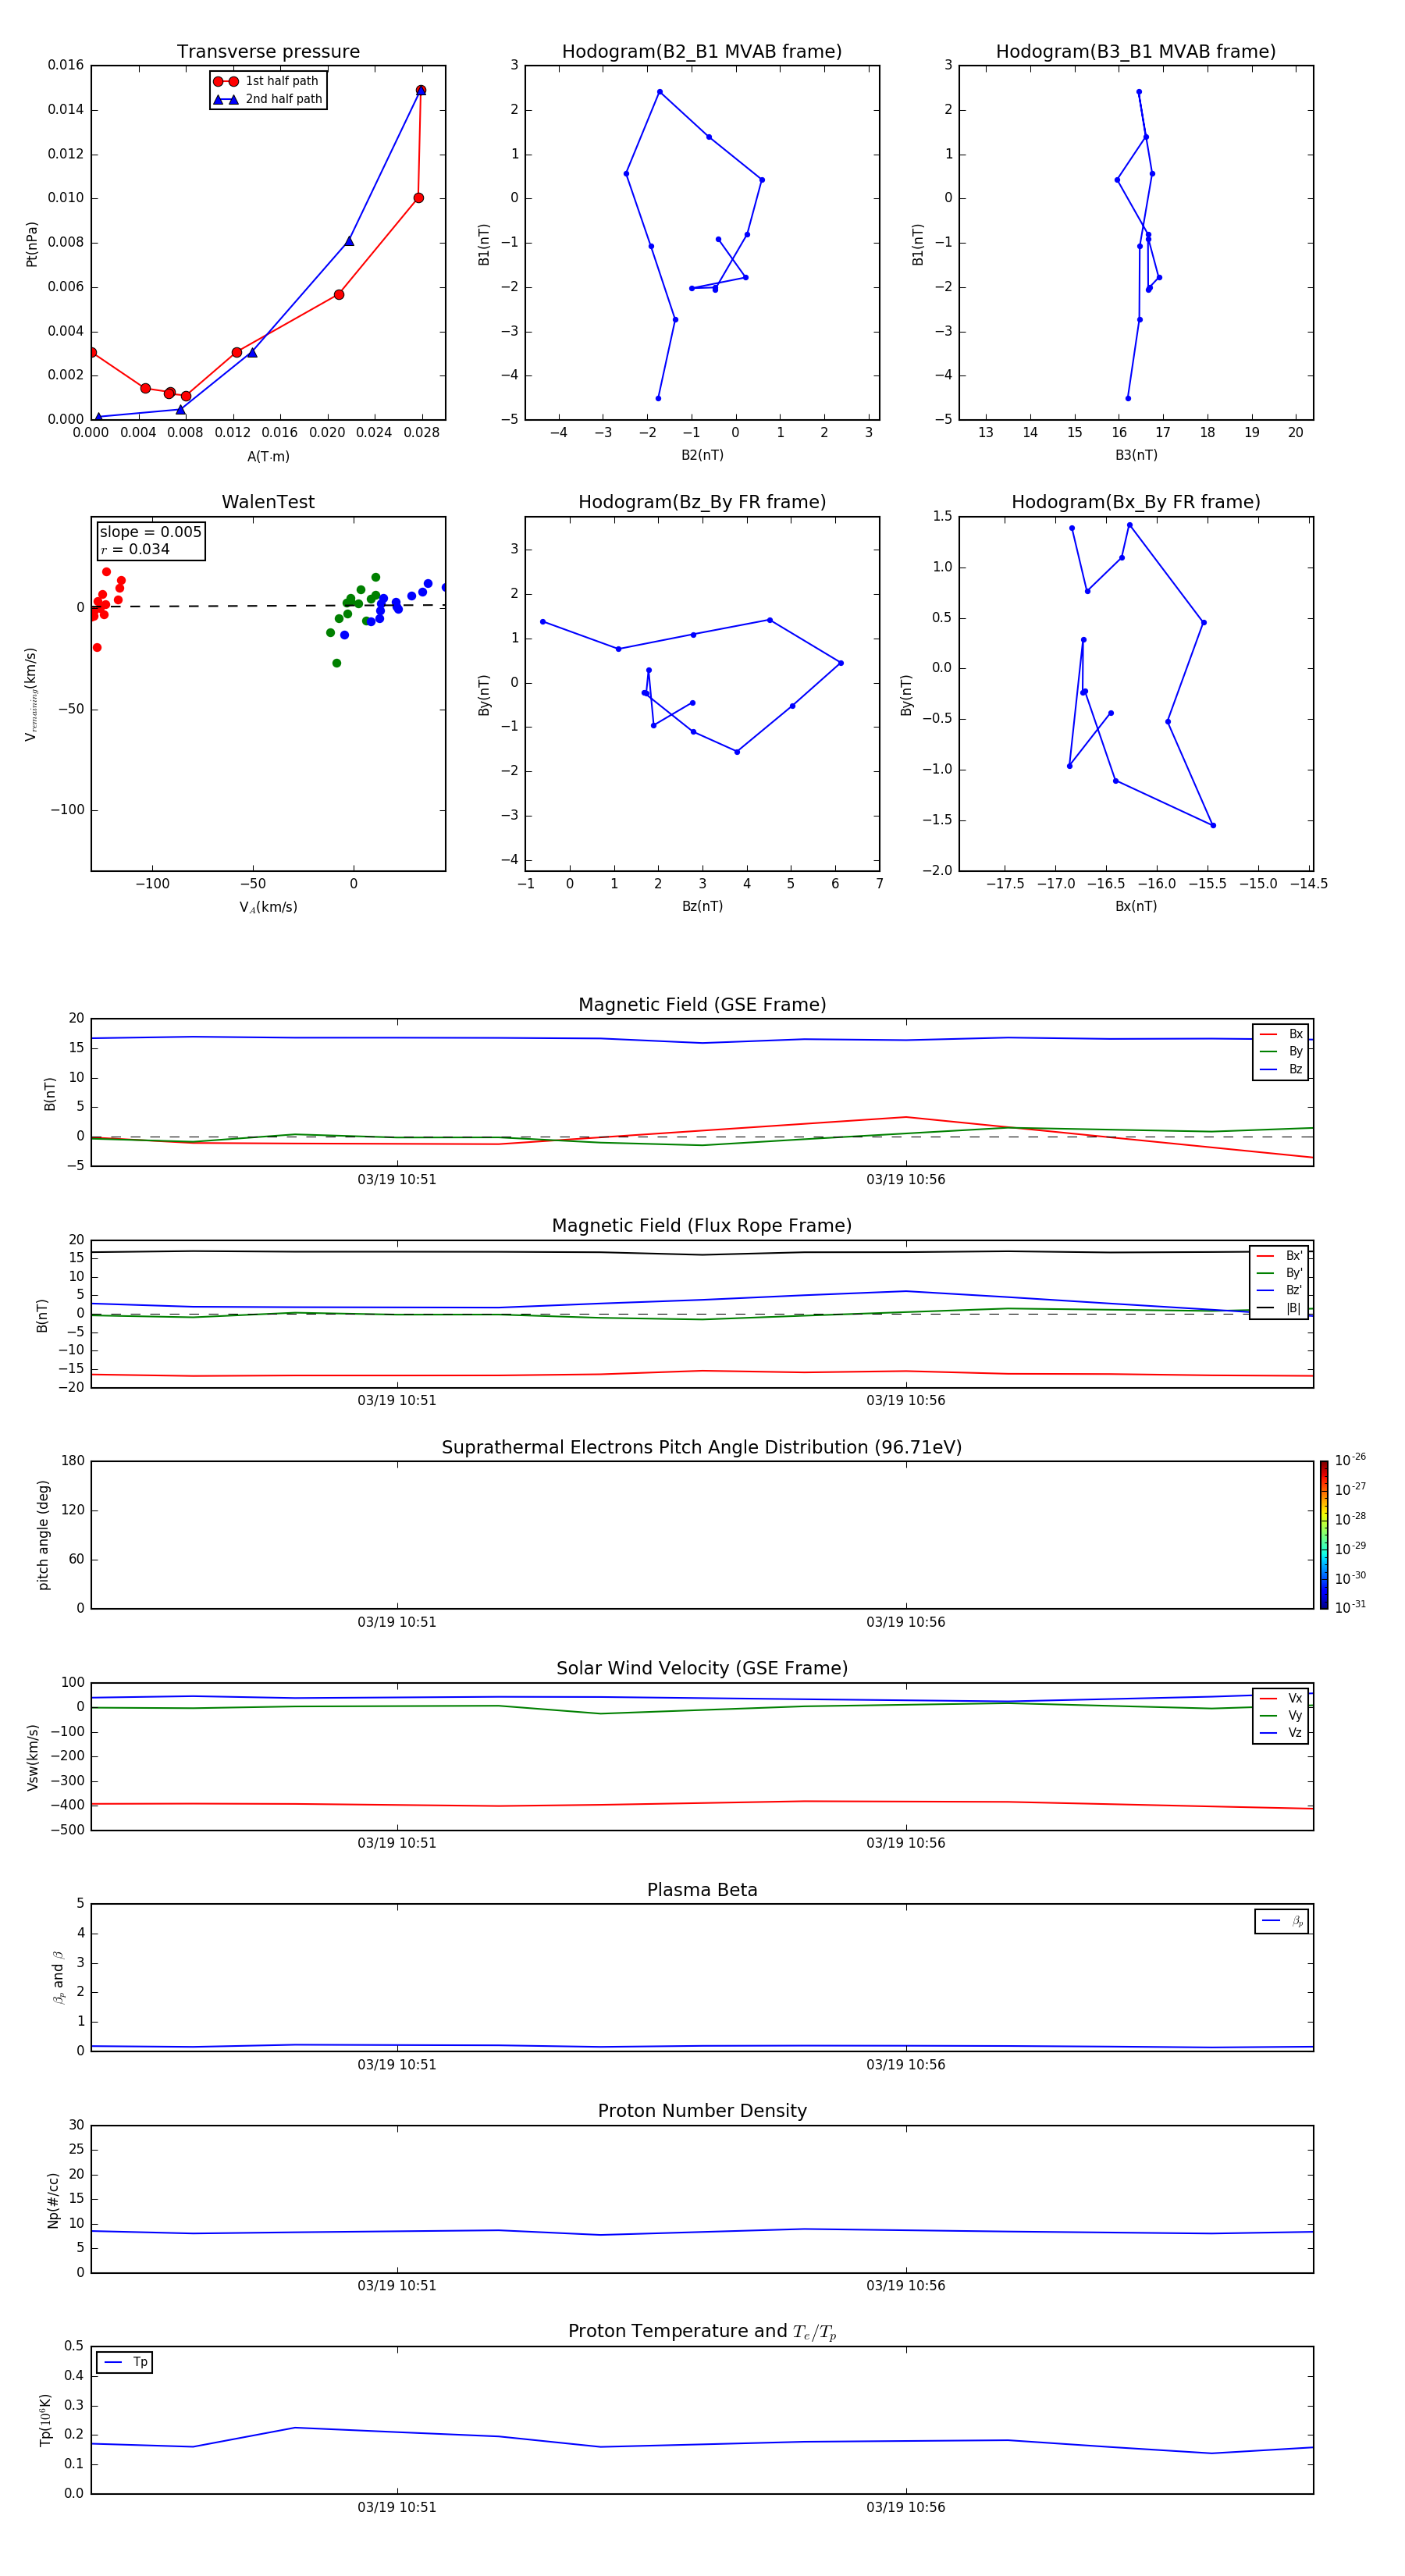This screenshot has height=2576, width=1405.
Task: Click '03/19 10:56' tick under GSE magnetic field
Action: click(x=906, y=1180)
